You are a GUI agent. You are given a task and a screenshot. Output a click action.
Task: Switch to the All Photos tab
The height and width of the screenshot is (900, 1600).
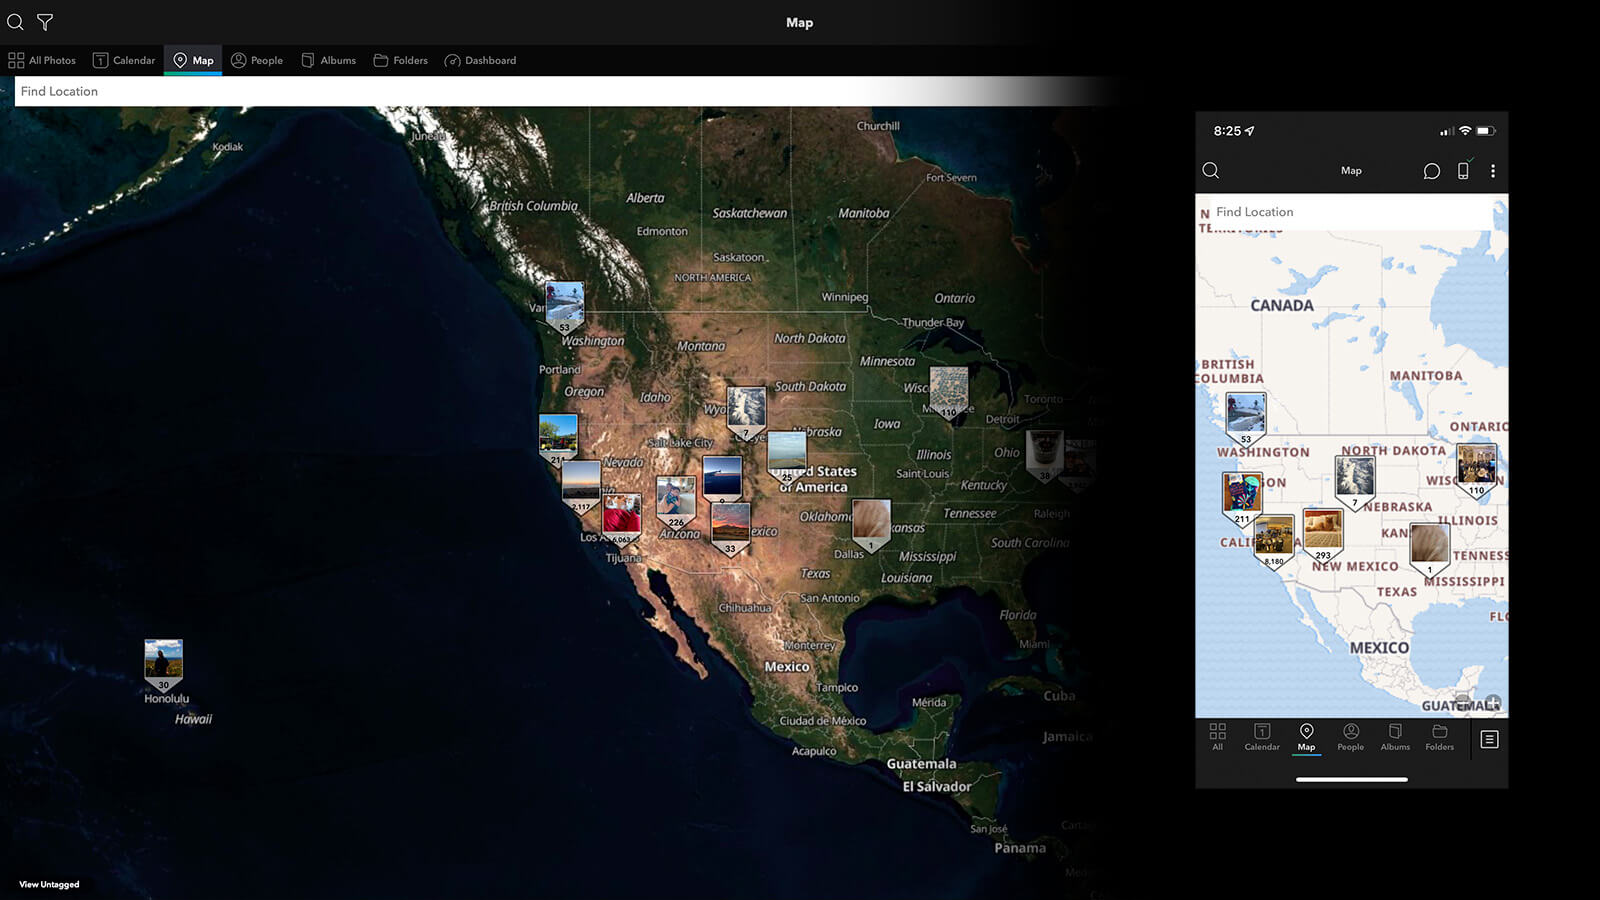tap(42, 60)
